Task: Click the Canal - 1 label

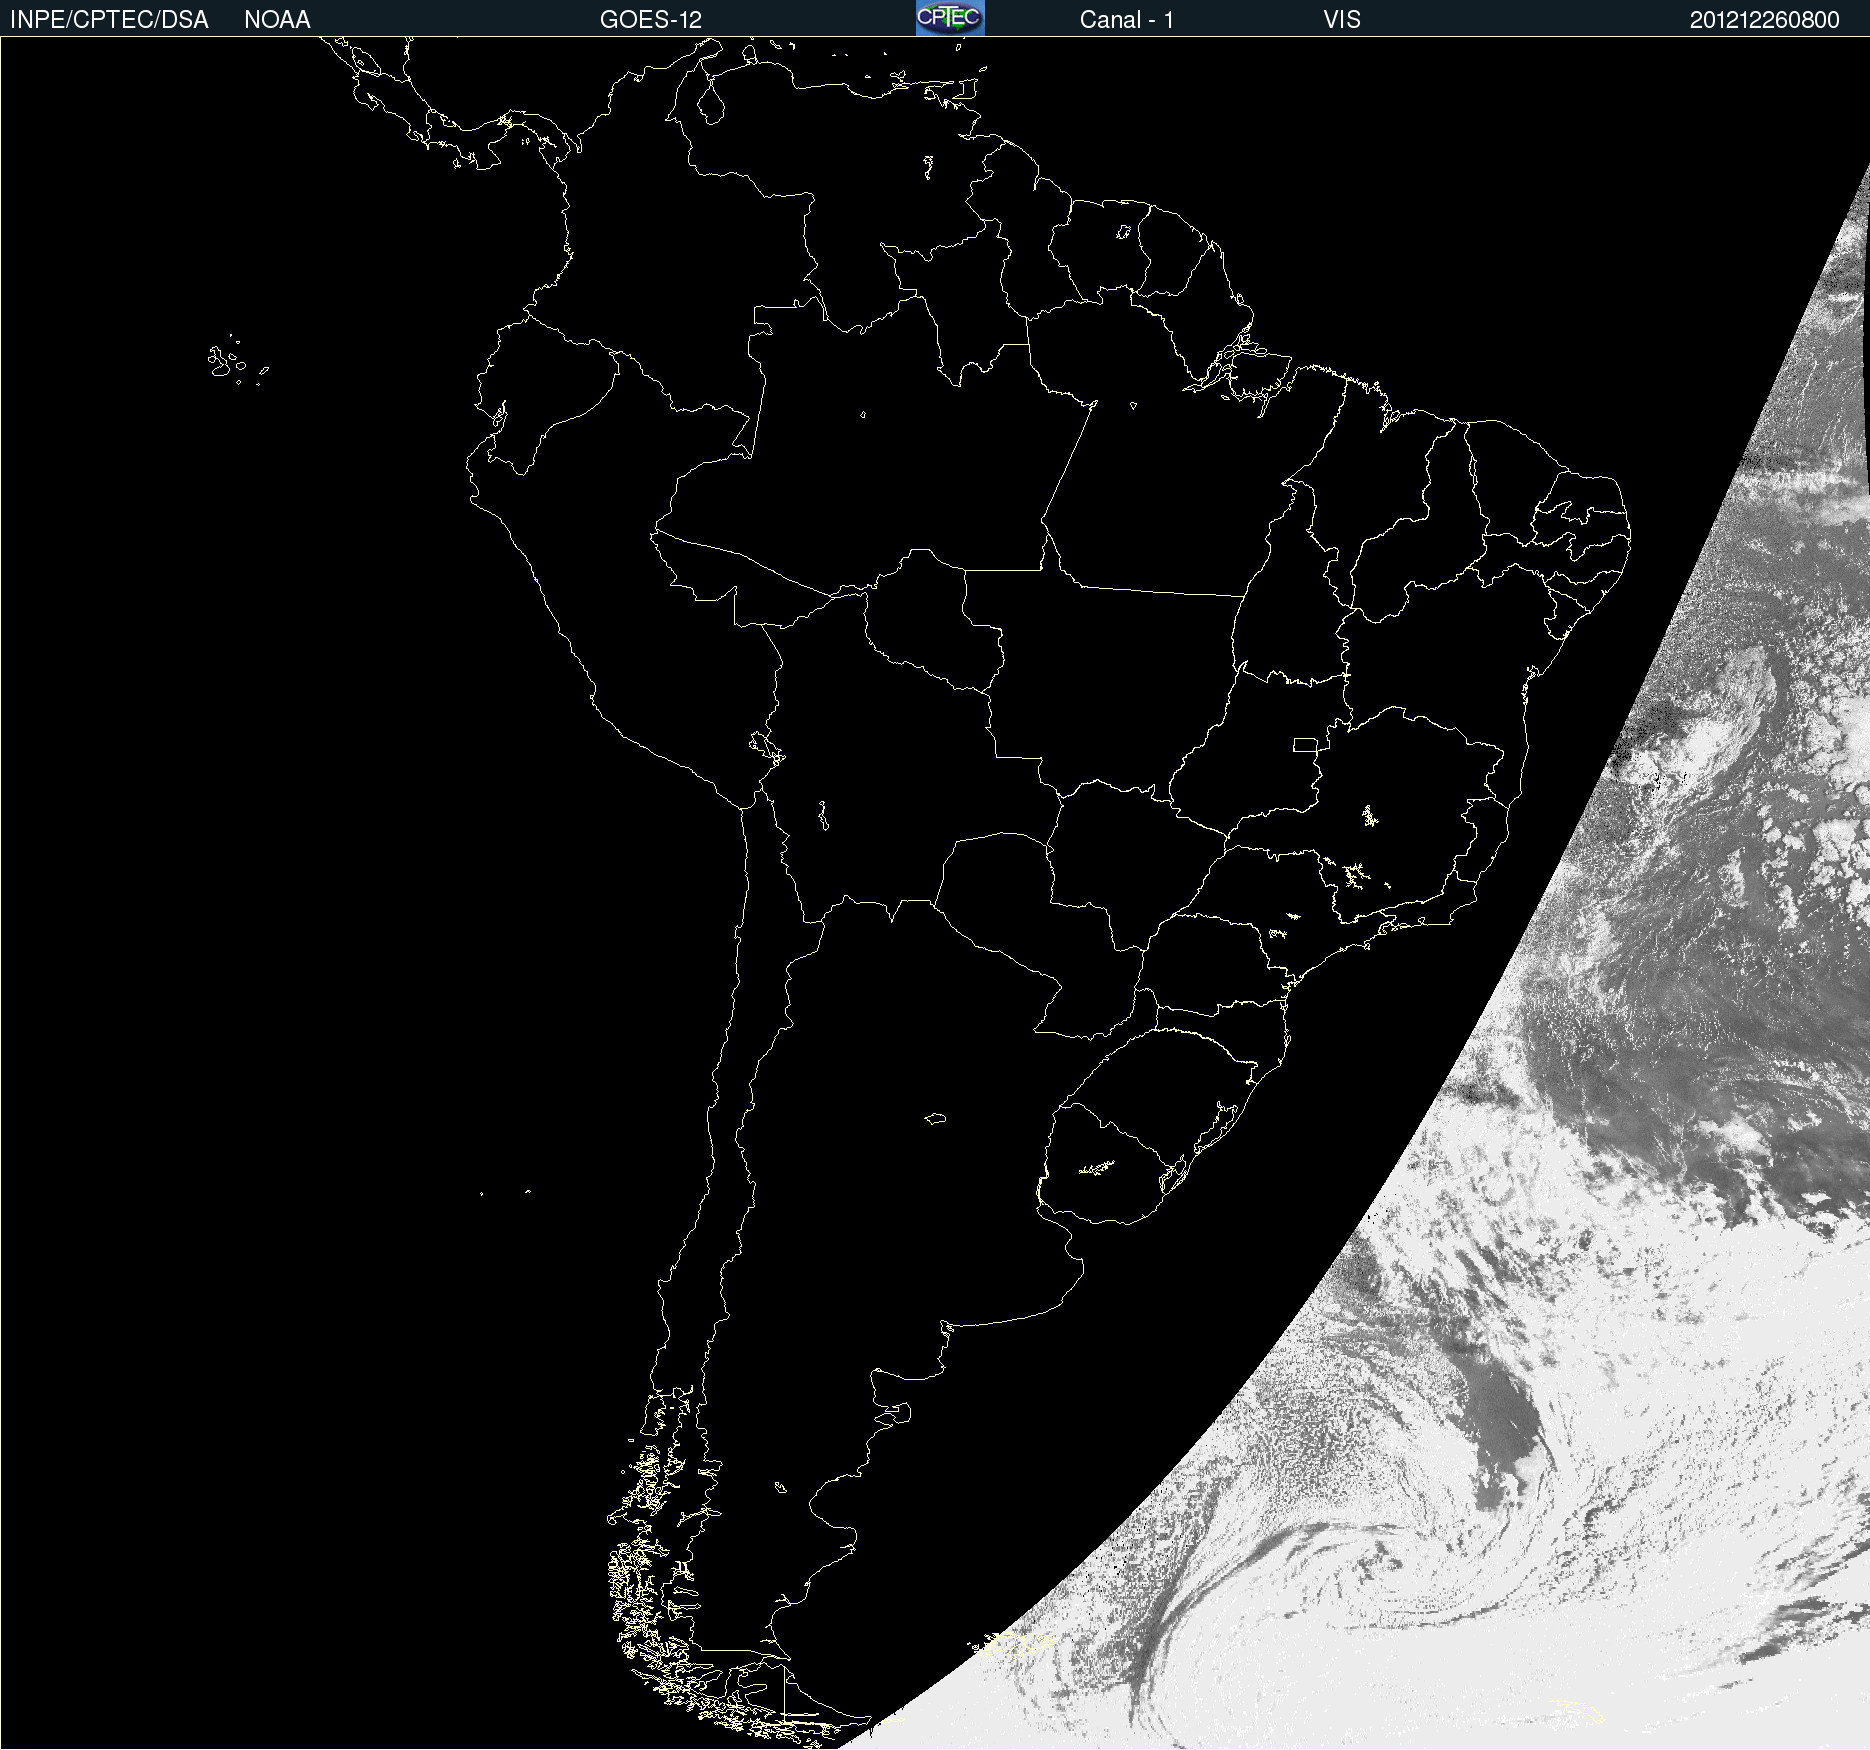Action: tap(1127, 20)
